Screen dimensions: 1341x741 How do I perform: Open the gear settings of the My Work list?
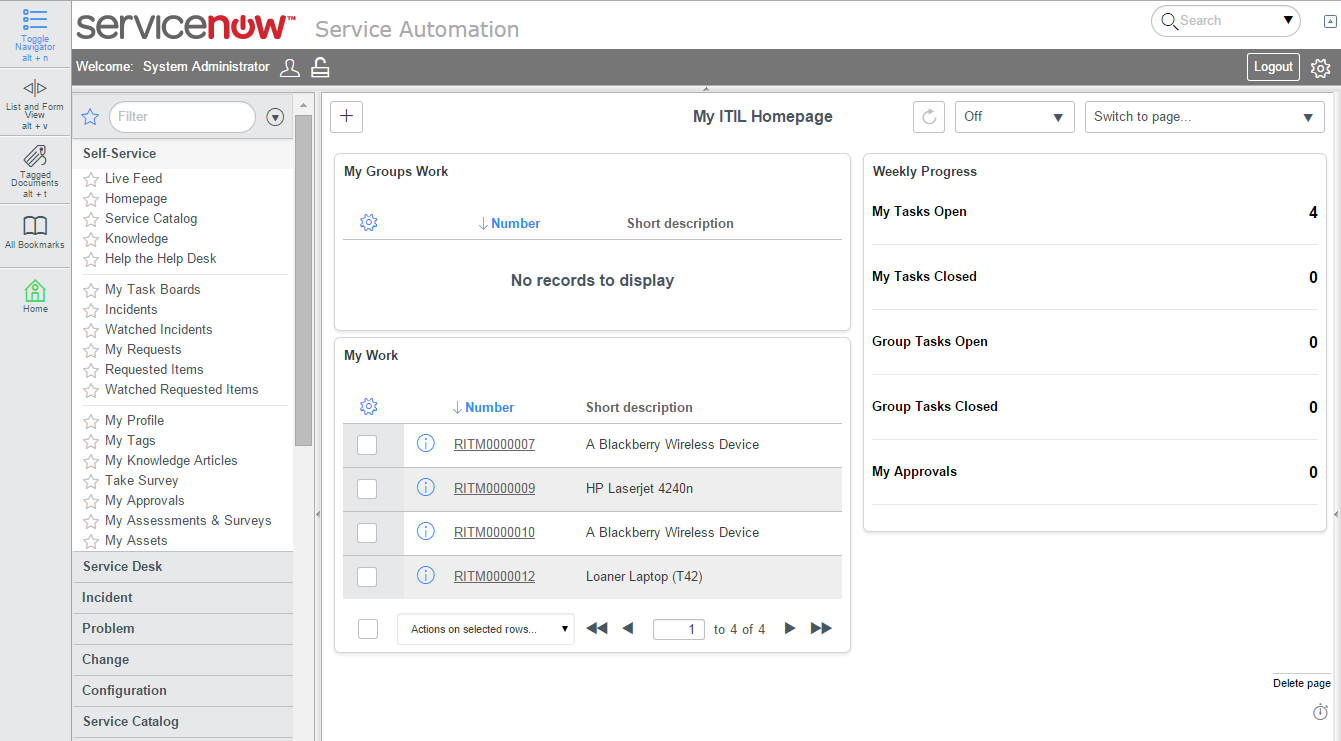(x=368, y=406)
